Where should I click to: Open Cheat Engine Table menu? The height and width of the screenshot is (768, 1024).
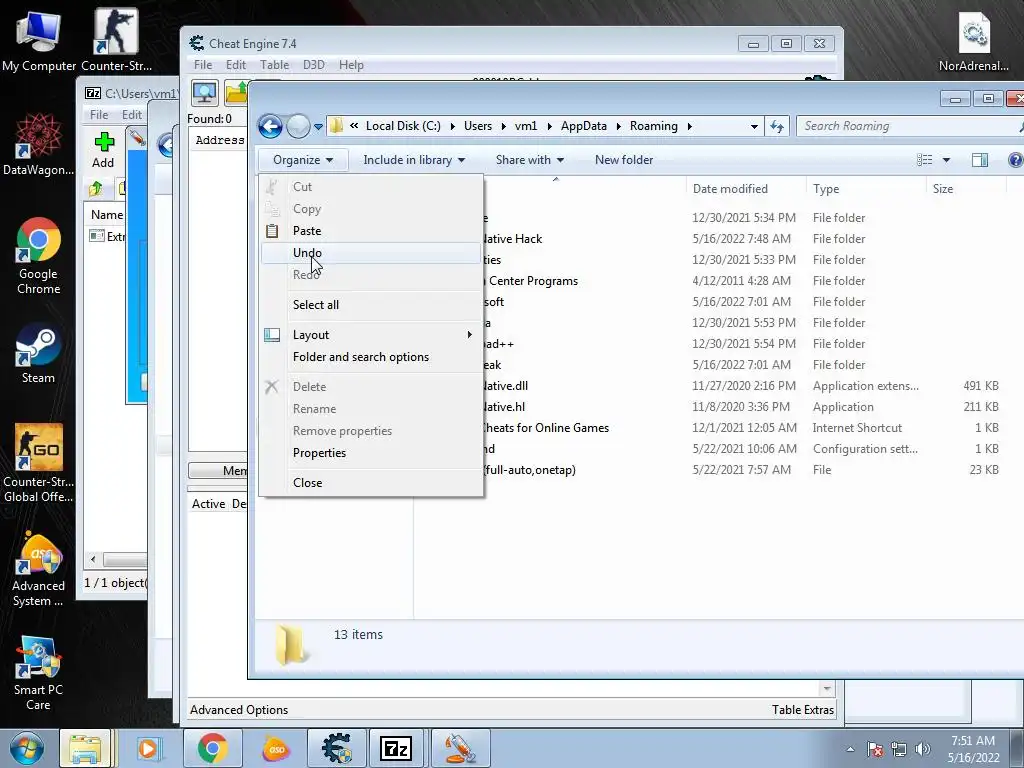tap(274, 65)
